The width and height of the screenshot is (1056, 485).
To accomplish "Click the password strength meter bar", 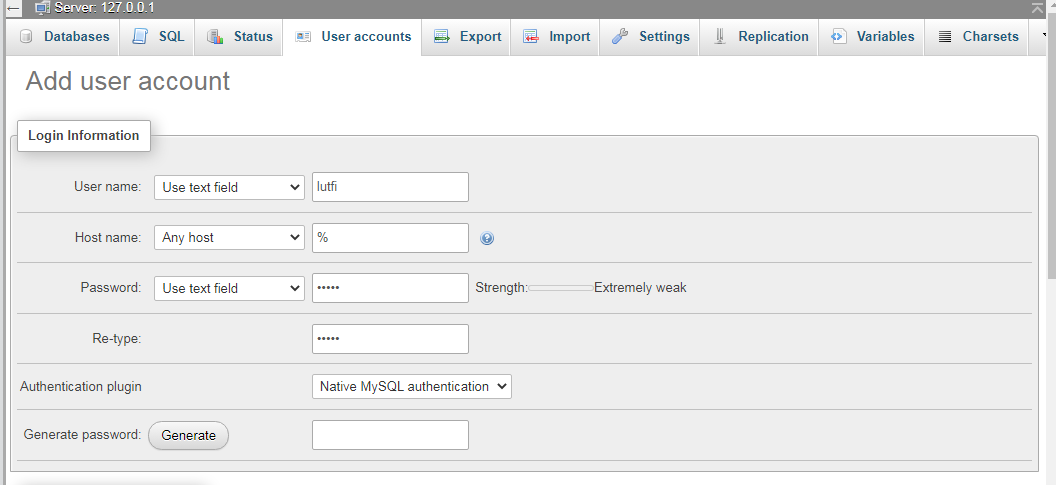I will pyautogui.click(x=561, y=288).
